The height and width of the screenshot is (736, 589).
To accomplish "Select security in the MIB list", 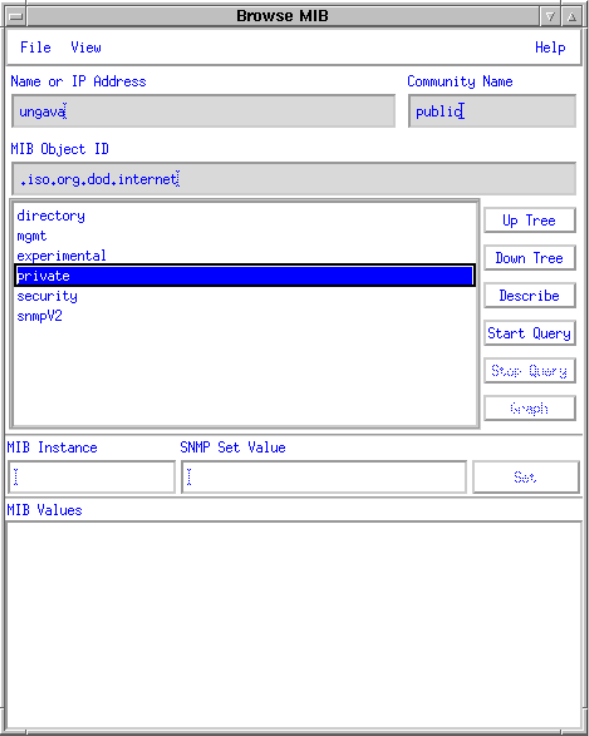I will (x=245, y=296).
